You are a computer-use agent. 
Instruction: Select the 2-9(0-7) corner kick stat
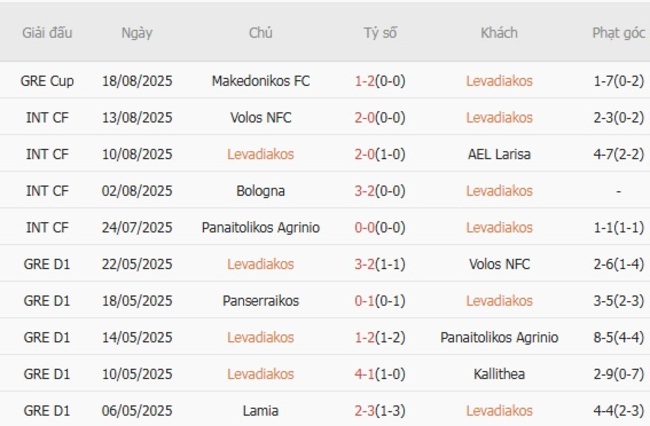click(x=618, y=374)
